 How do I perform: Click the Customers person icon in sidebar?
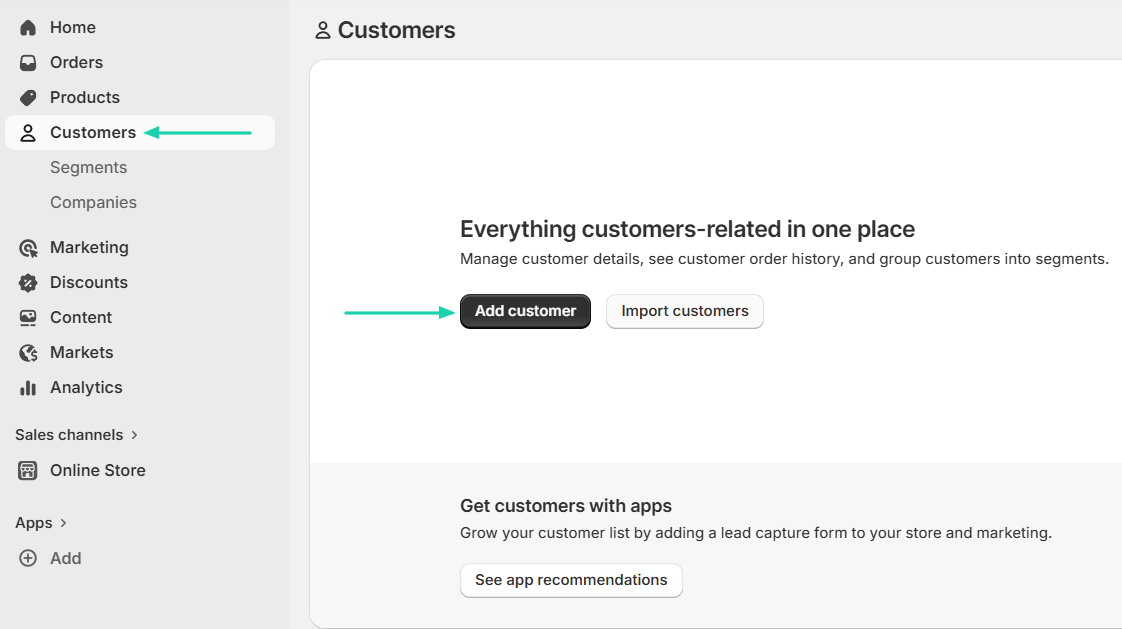(x=28, y=133)
